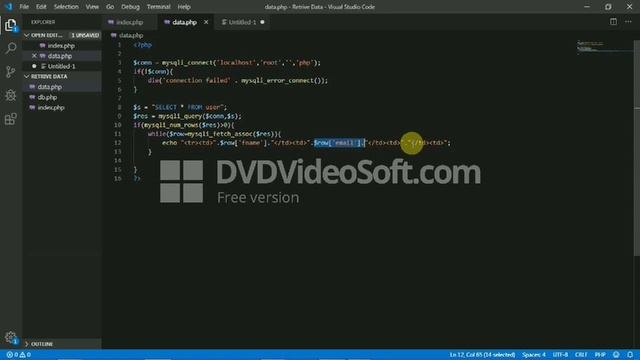Open the Search view in activity bar

(x=11, y=48)
